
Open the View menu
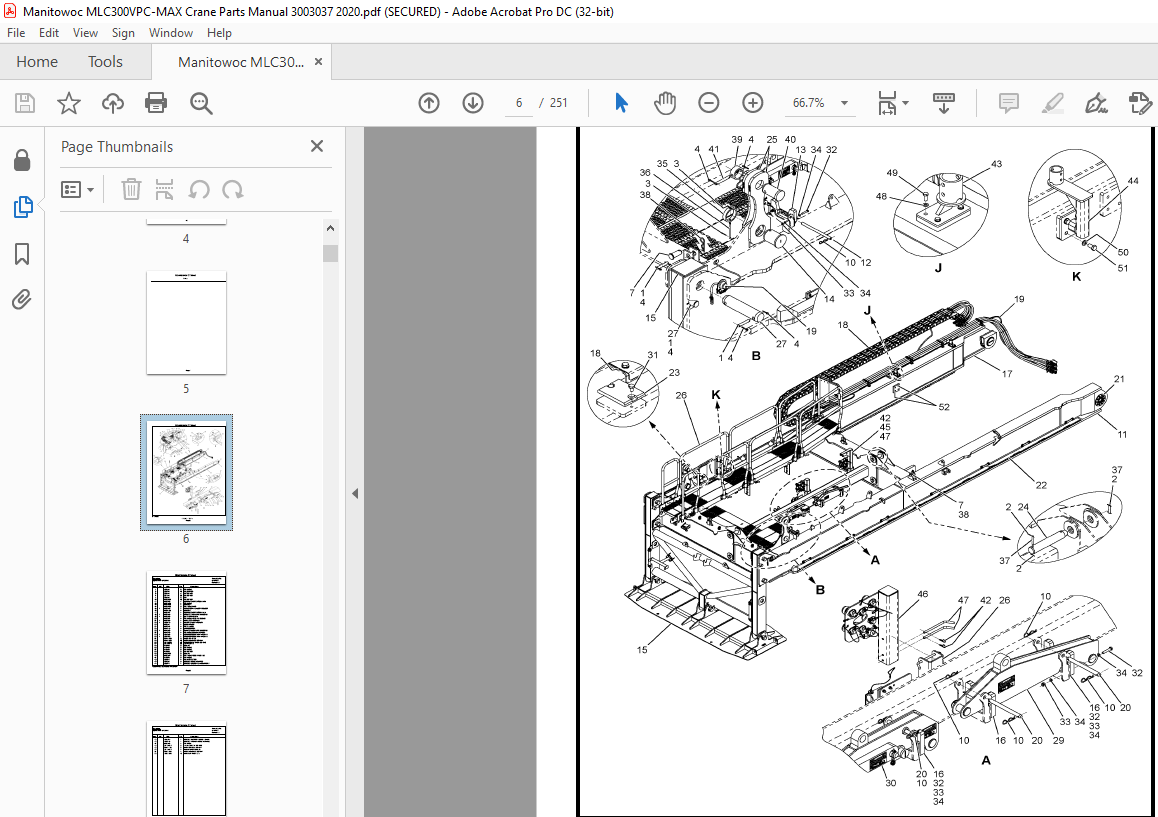85,33
